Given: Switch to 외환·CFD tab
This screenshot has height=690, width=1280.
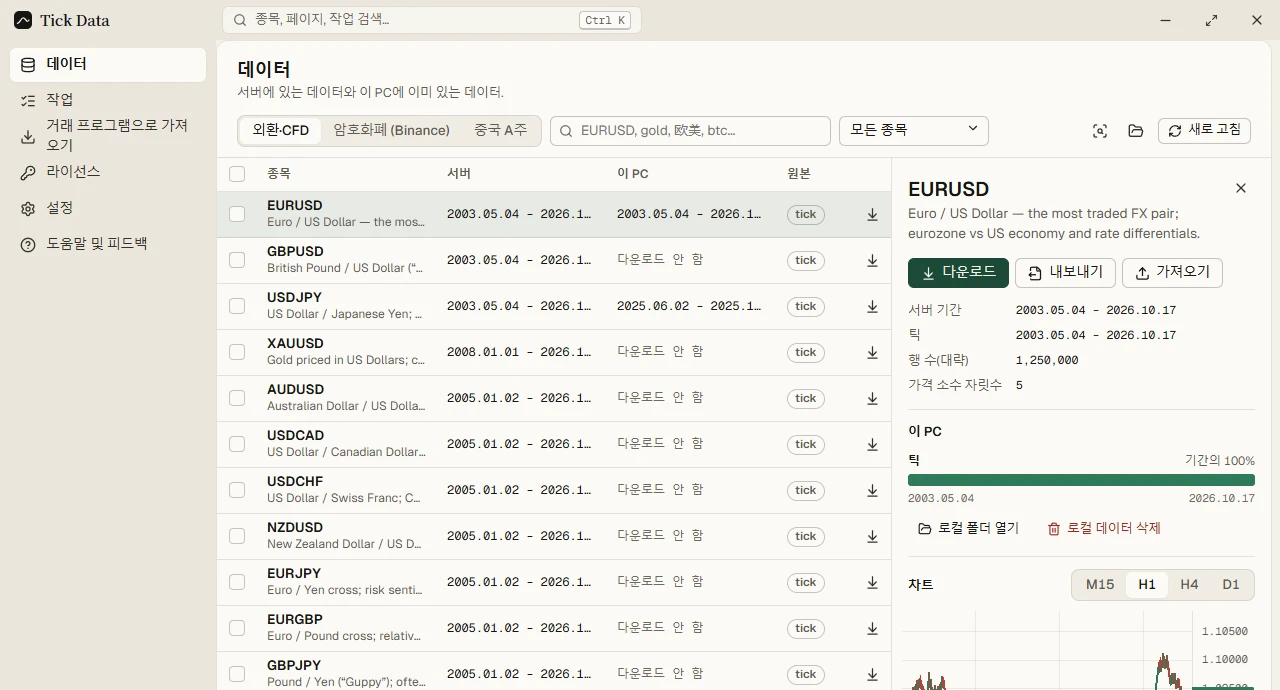Looking at the screenshot, I should point(281,131).
